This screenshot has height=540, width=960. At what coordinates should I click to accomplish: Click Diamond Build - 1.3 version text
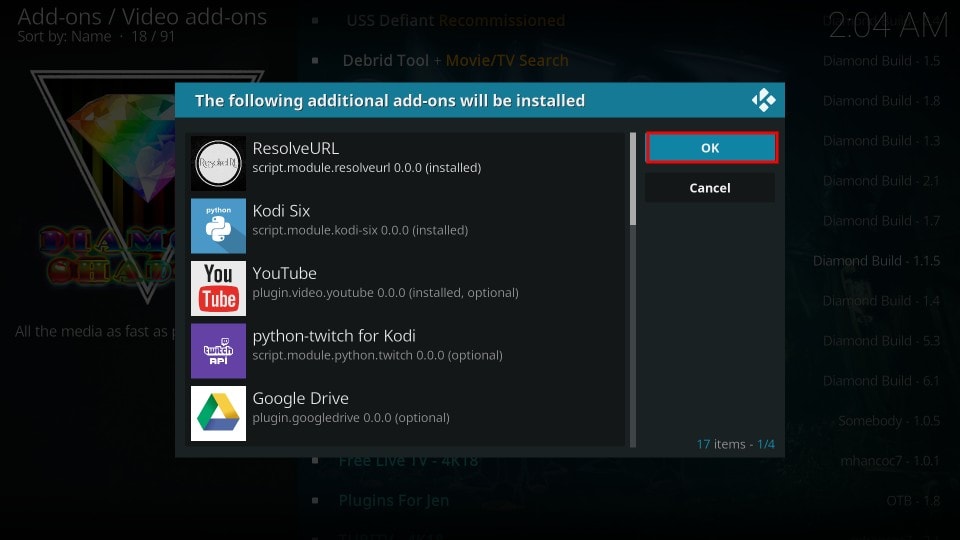[x=881, y=141]
